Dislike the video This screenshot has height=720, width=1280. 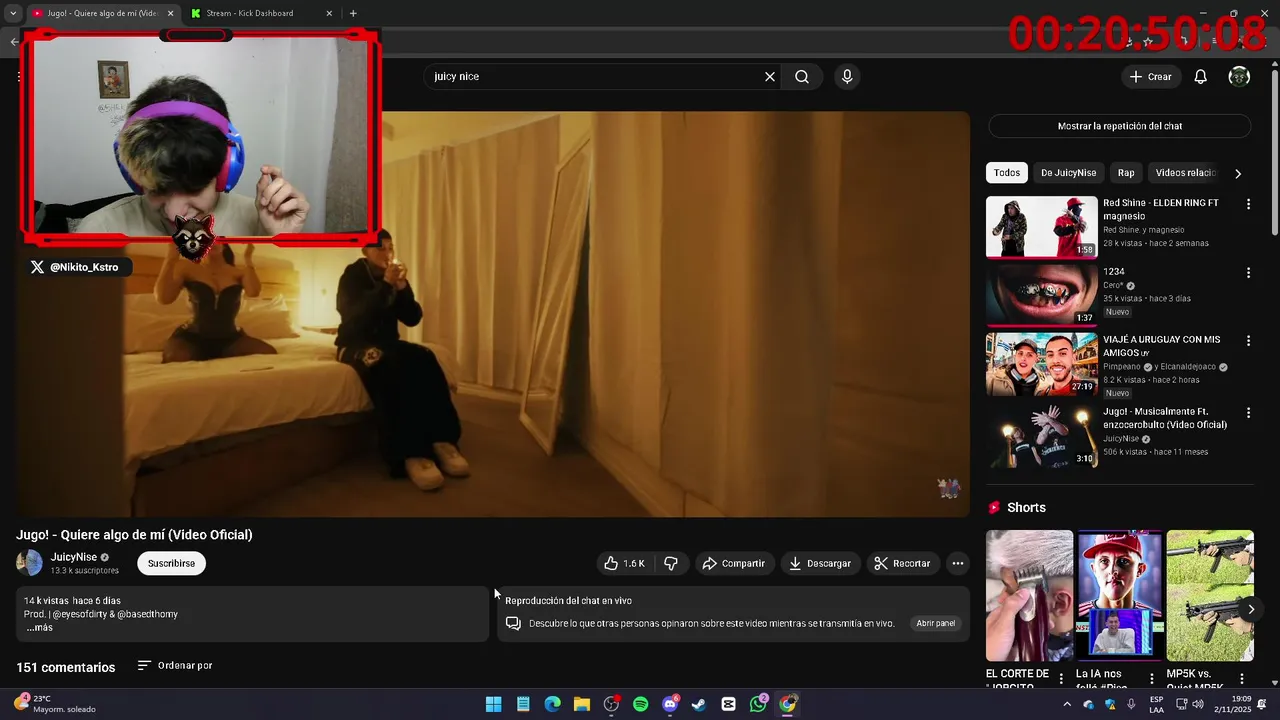pos(671,564)
